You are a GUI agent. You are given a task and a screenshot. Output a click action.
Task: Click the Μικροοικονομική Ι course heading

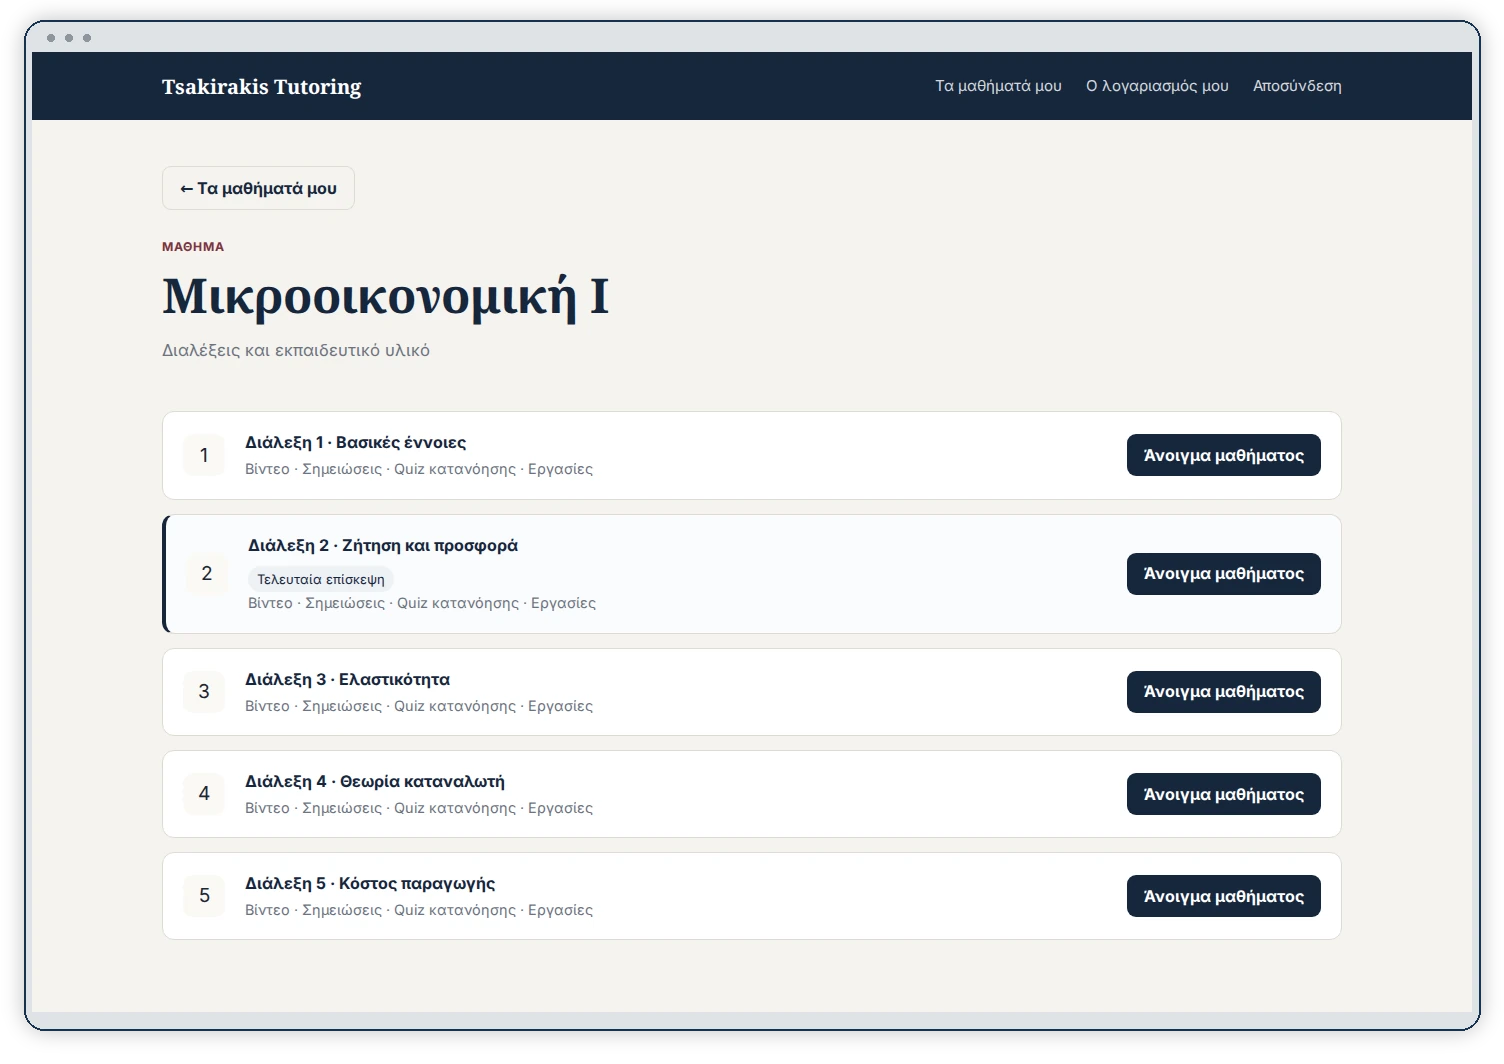[386, 296]
